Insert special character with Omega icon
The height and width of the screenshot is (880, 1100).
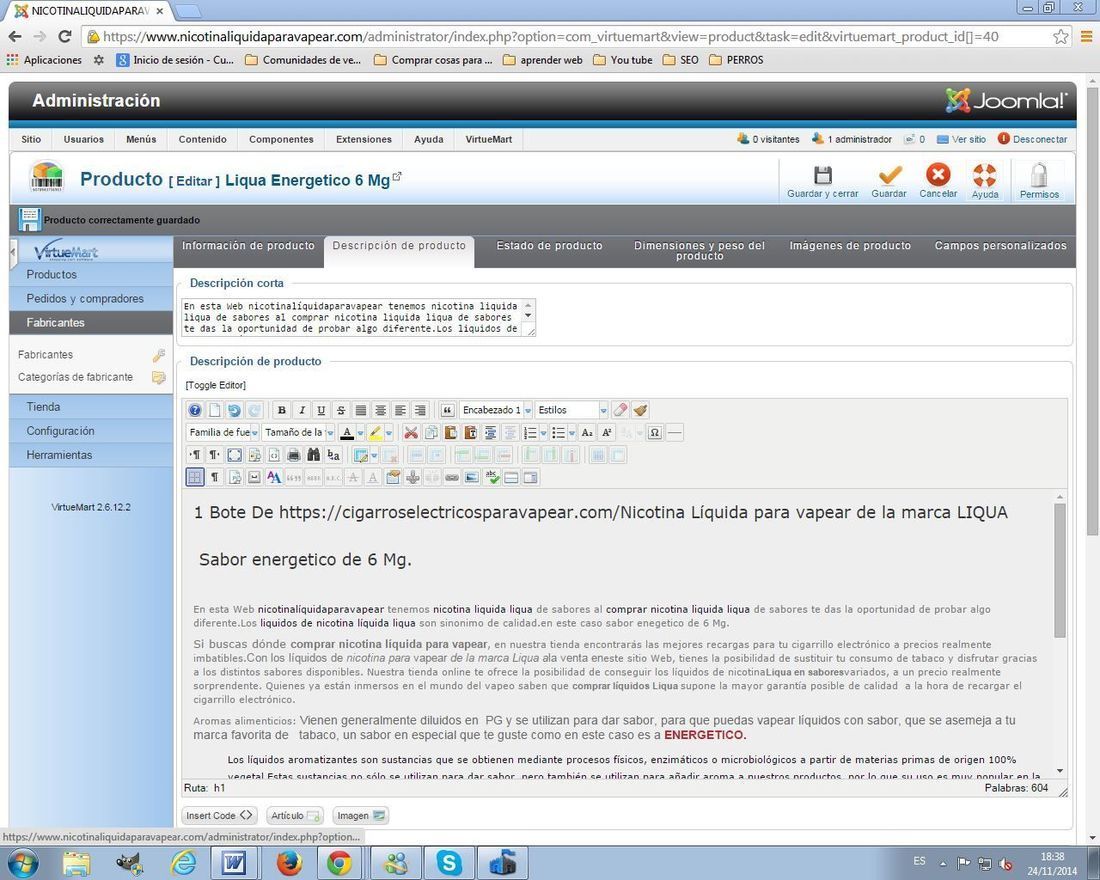[x=655, y=433]
